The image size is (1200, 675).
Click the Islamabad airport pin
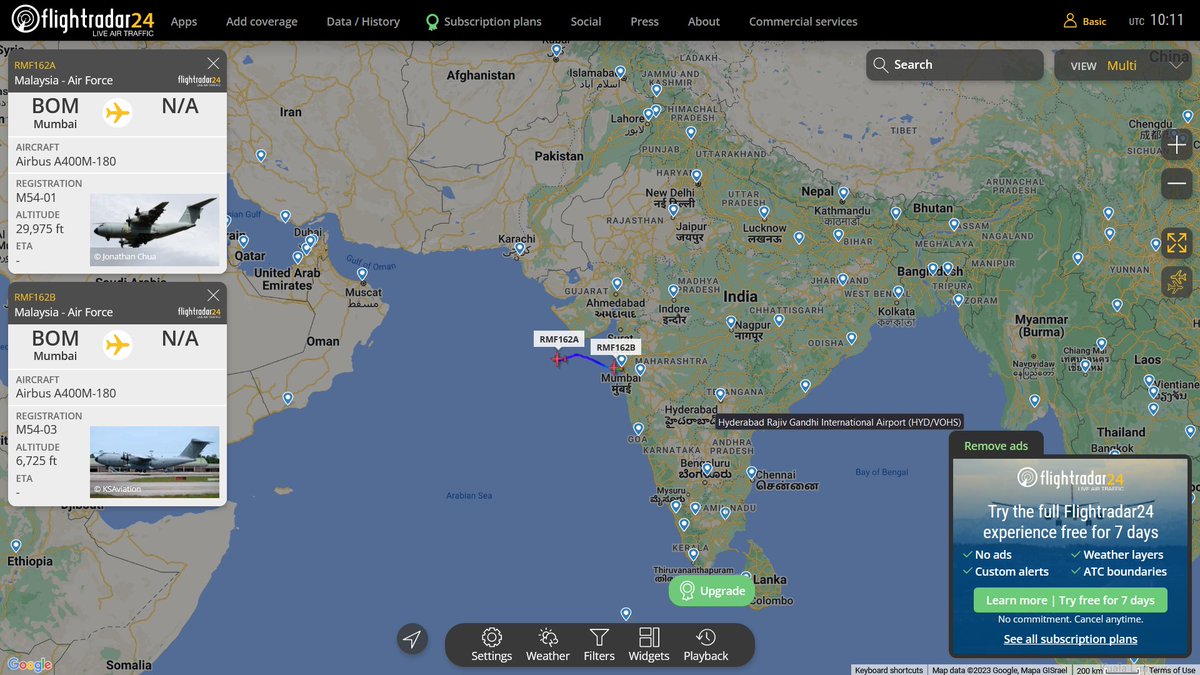[620, 73]
